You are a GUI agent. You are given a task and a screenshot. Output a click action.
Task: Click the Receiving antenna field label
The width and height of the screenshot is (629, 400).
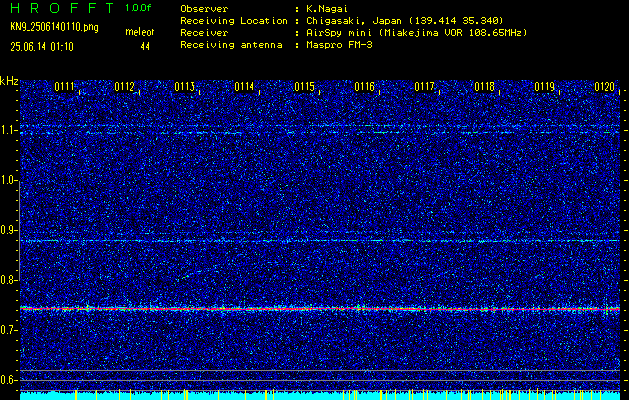click(231, 45)
